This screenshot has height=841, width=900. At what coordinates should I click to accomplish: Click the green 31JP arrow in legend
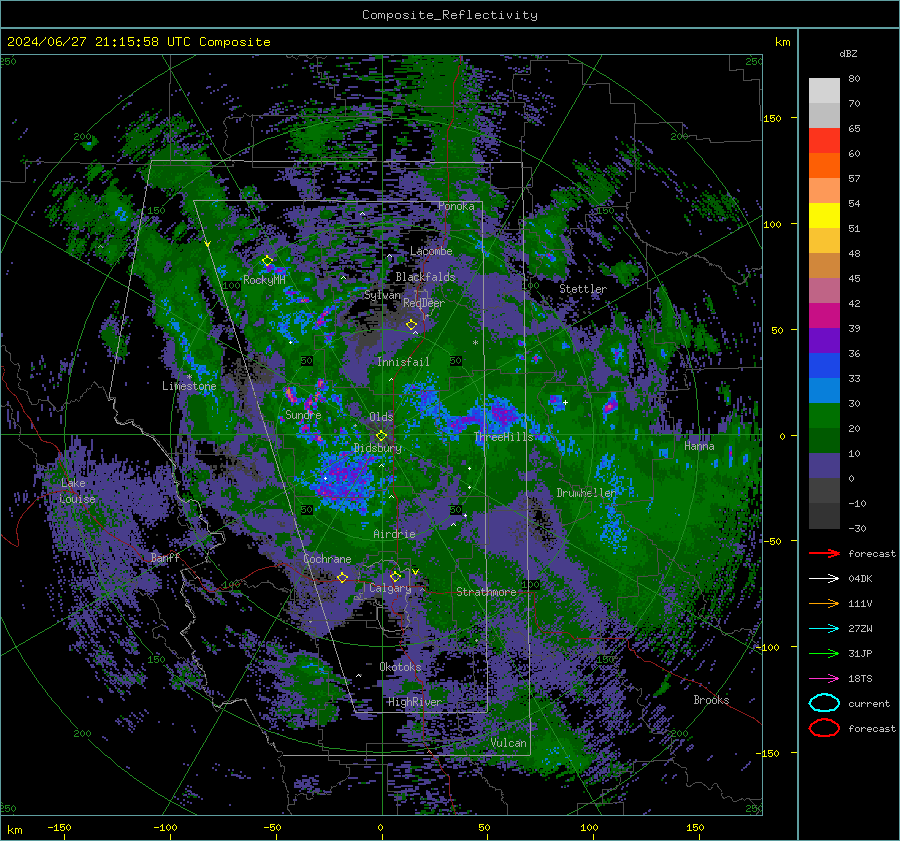(824, 653)
